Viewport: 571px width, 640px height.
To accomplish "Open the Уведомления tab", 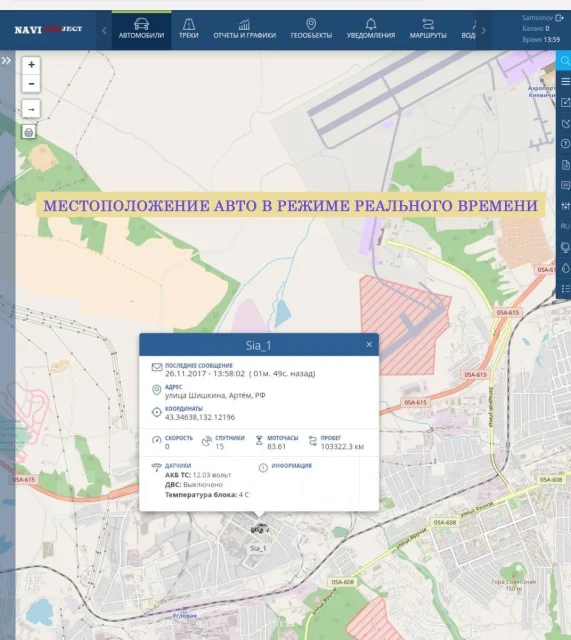I will pos(371,30).
